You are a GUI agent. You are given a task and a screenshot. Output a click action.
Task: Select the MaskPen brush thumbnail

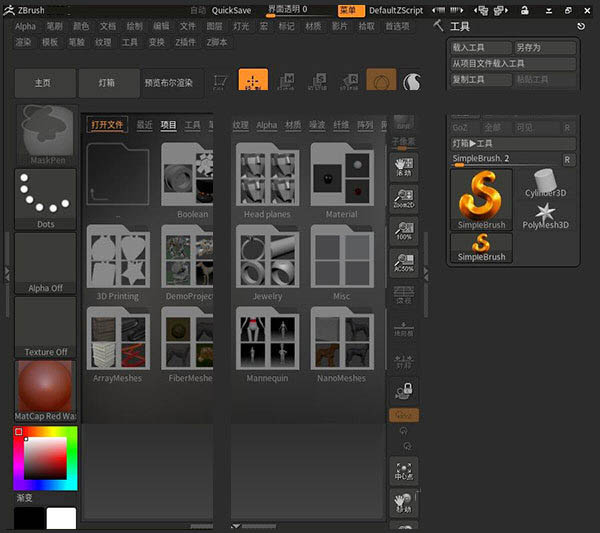(45, 133)
